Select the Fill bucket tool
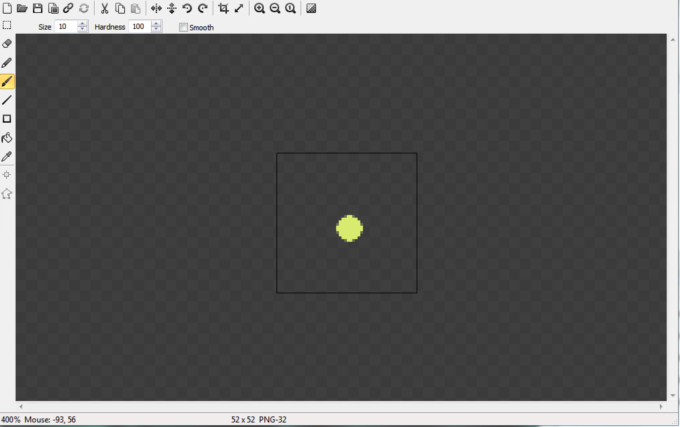Viewport: 680px width, 427px height. 7,138
